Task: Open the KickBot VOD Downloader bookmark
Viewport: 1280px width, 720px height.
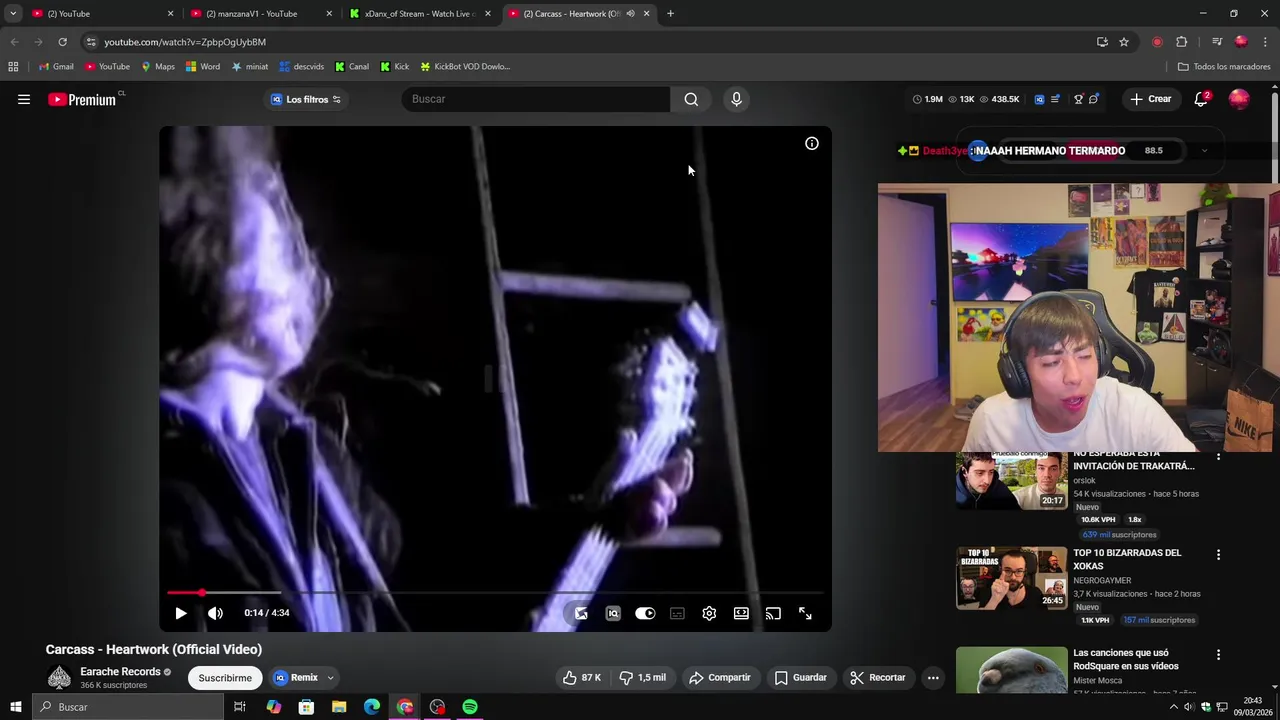Action: 465,67
